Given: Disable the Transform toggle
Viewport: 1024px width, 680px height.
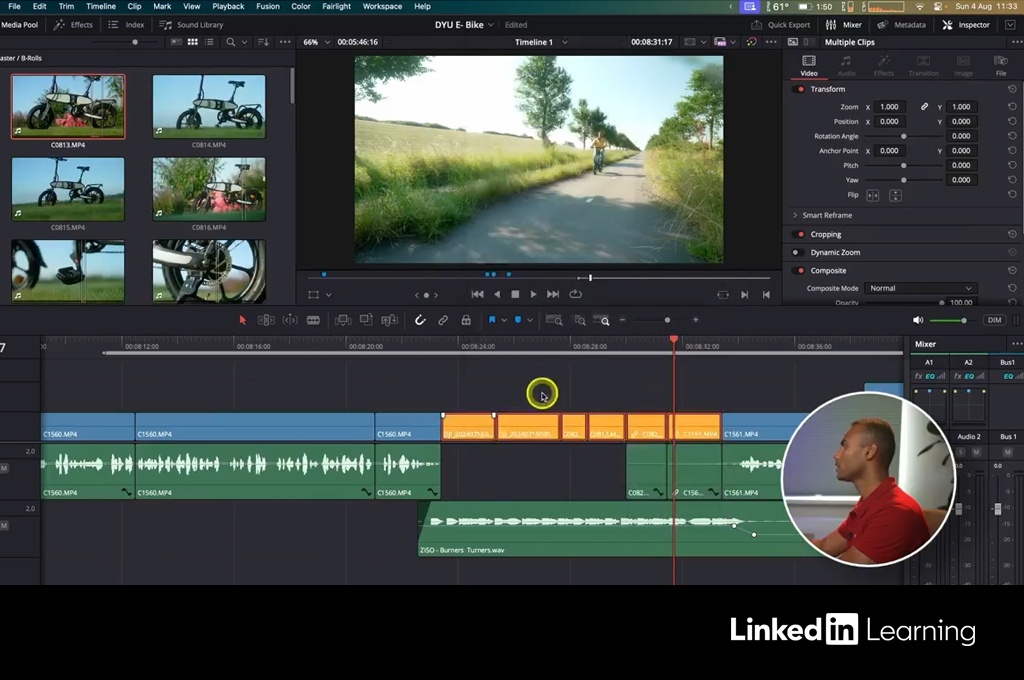Looking at the screenshot, I should point(799,89).
